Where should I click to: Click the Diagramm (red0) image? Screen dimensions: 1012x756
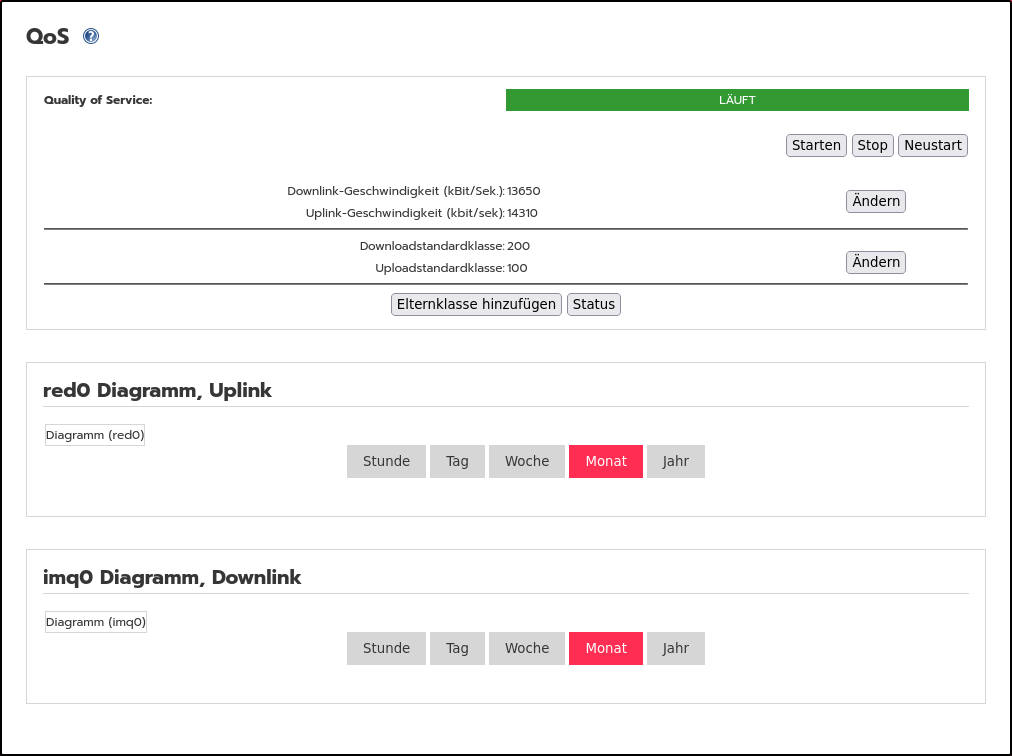click(x=95, y=435)
